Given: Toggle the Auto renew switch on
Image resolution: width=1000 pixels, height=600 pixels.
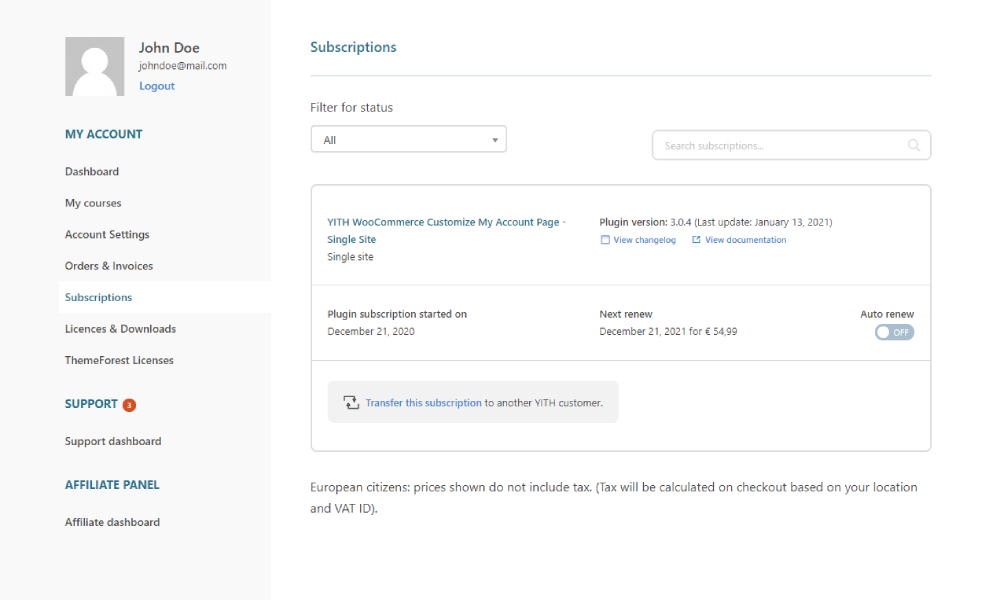Looking at the screenshot, I should [x=894, y=332].
